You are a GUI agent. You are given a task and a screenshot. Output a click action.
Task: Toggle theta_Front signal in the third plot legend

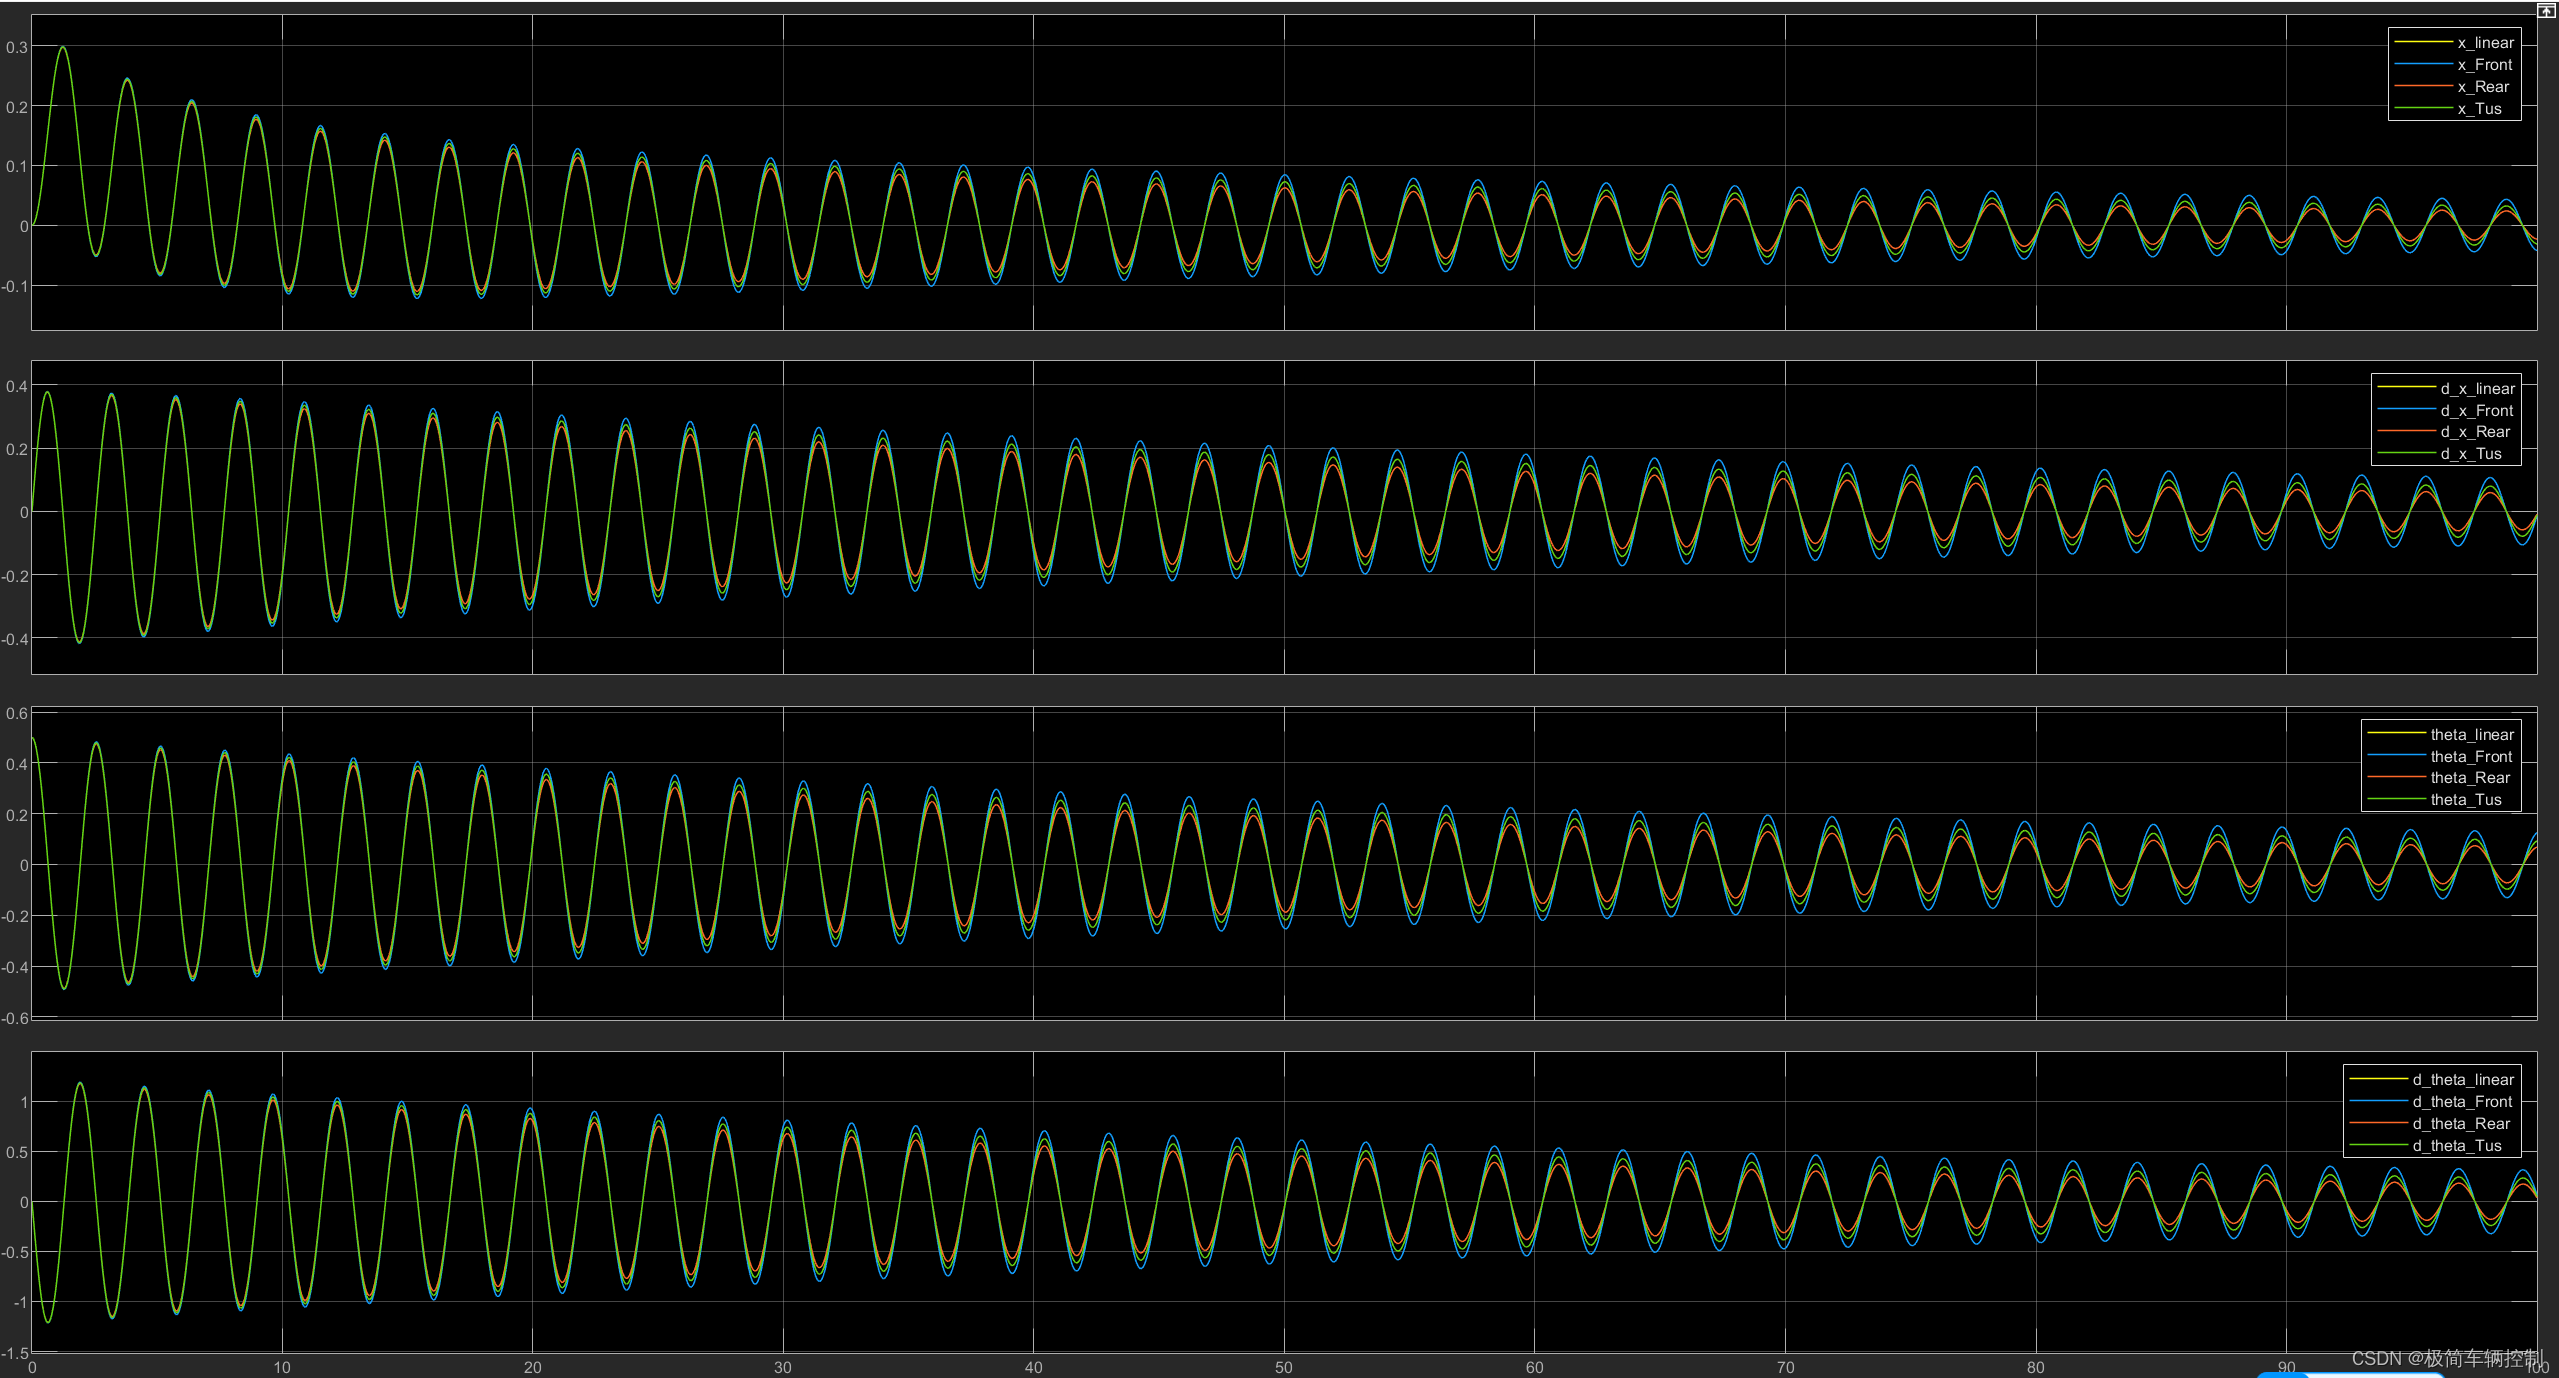tap(2441, 757)
